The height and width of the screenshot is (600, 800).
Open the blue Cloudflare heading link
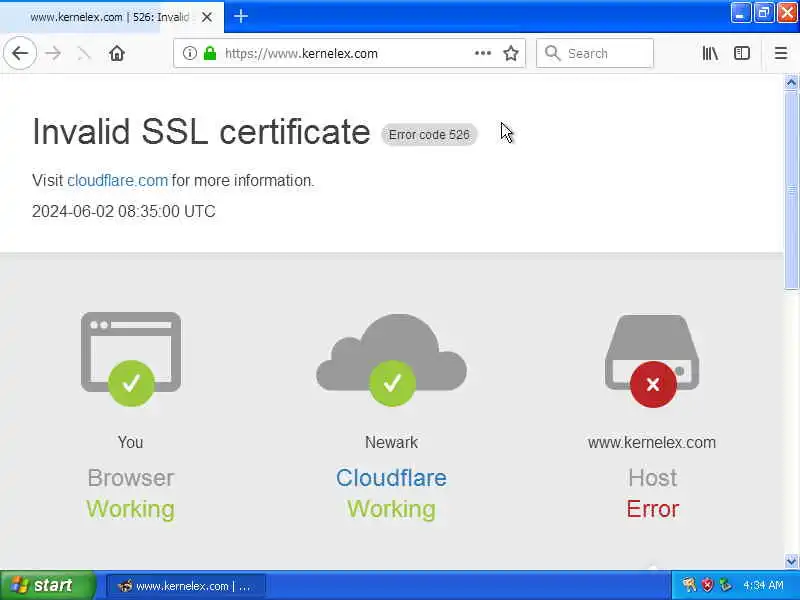[x=391, y=478]
